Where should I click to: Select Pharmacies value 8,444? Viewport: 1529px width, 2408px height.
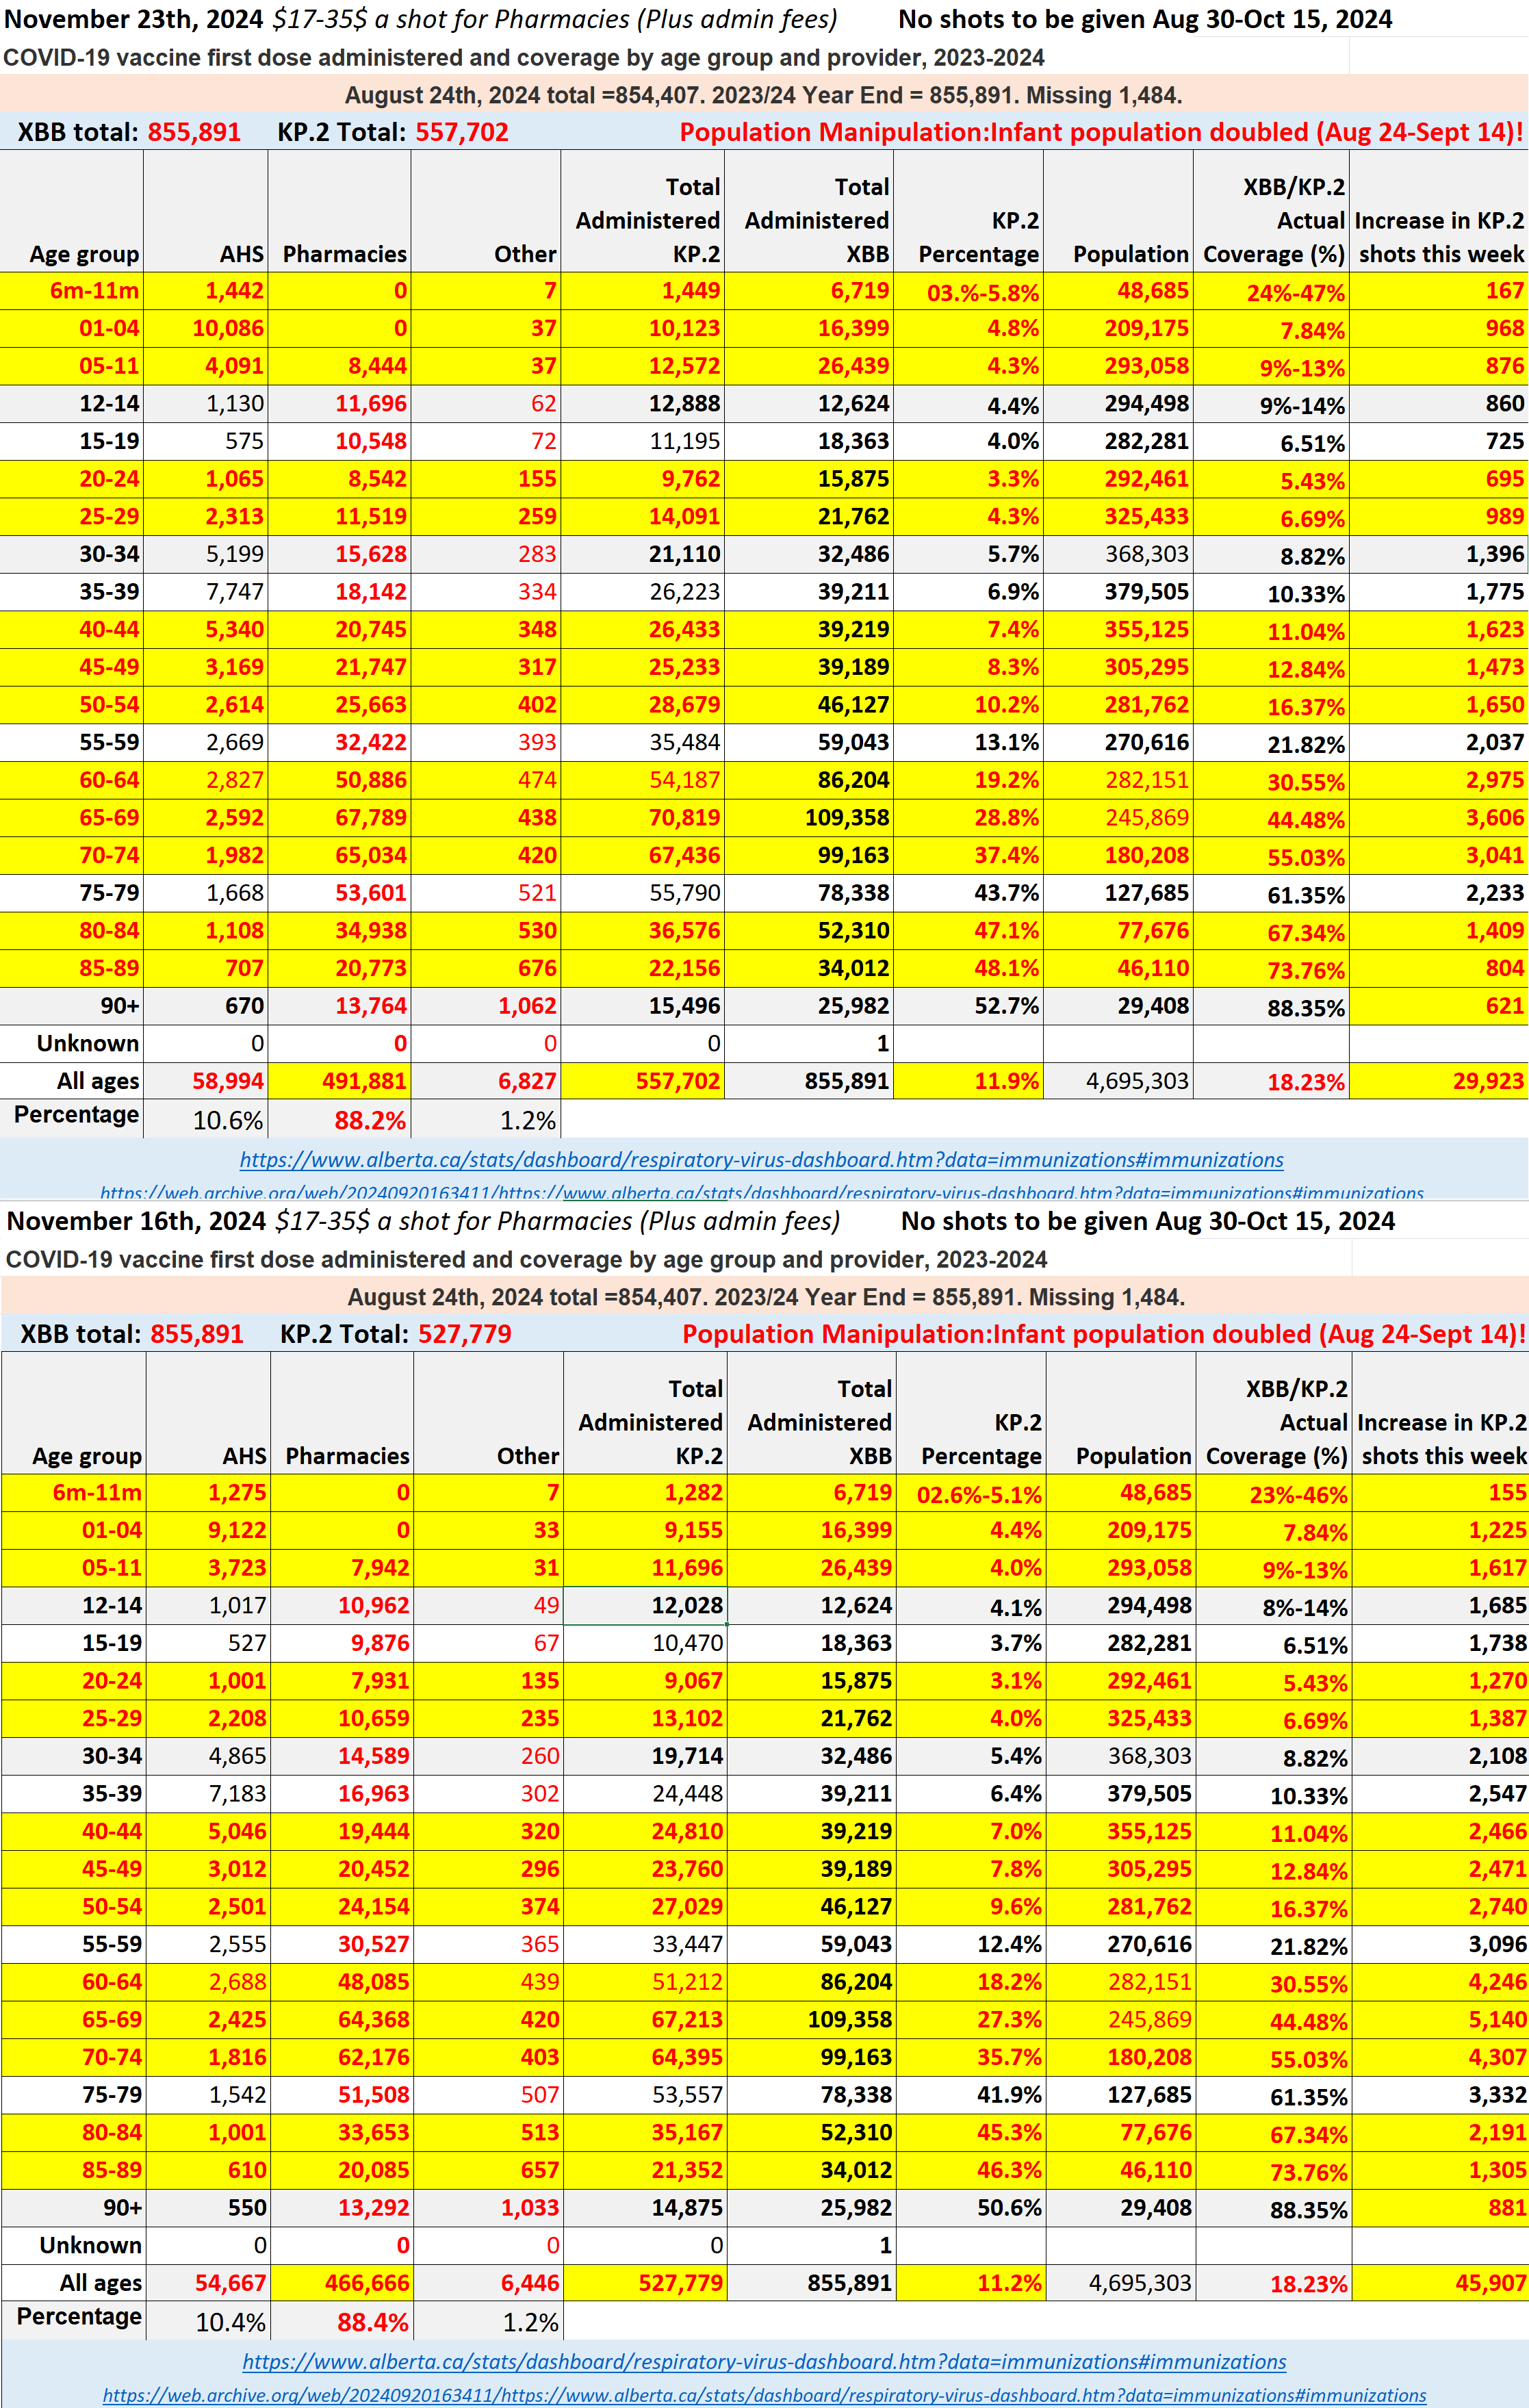point(340,366)
